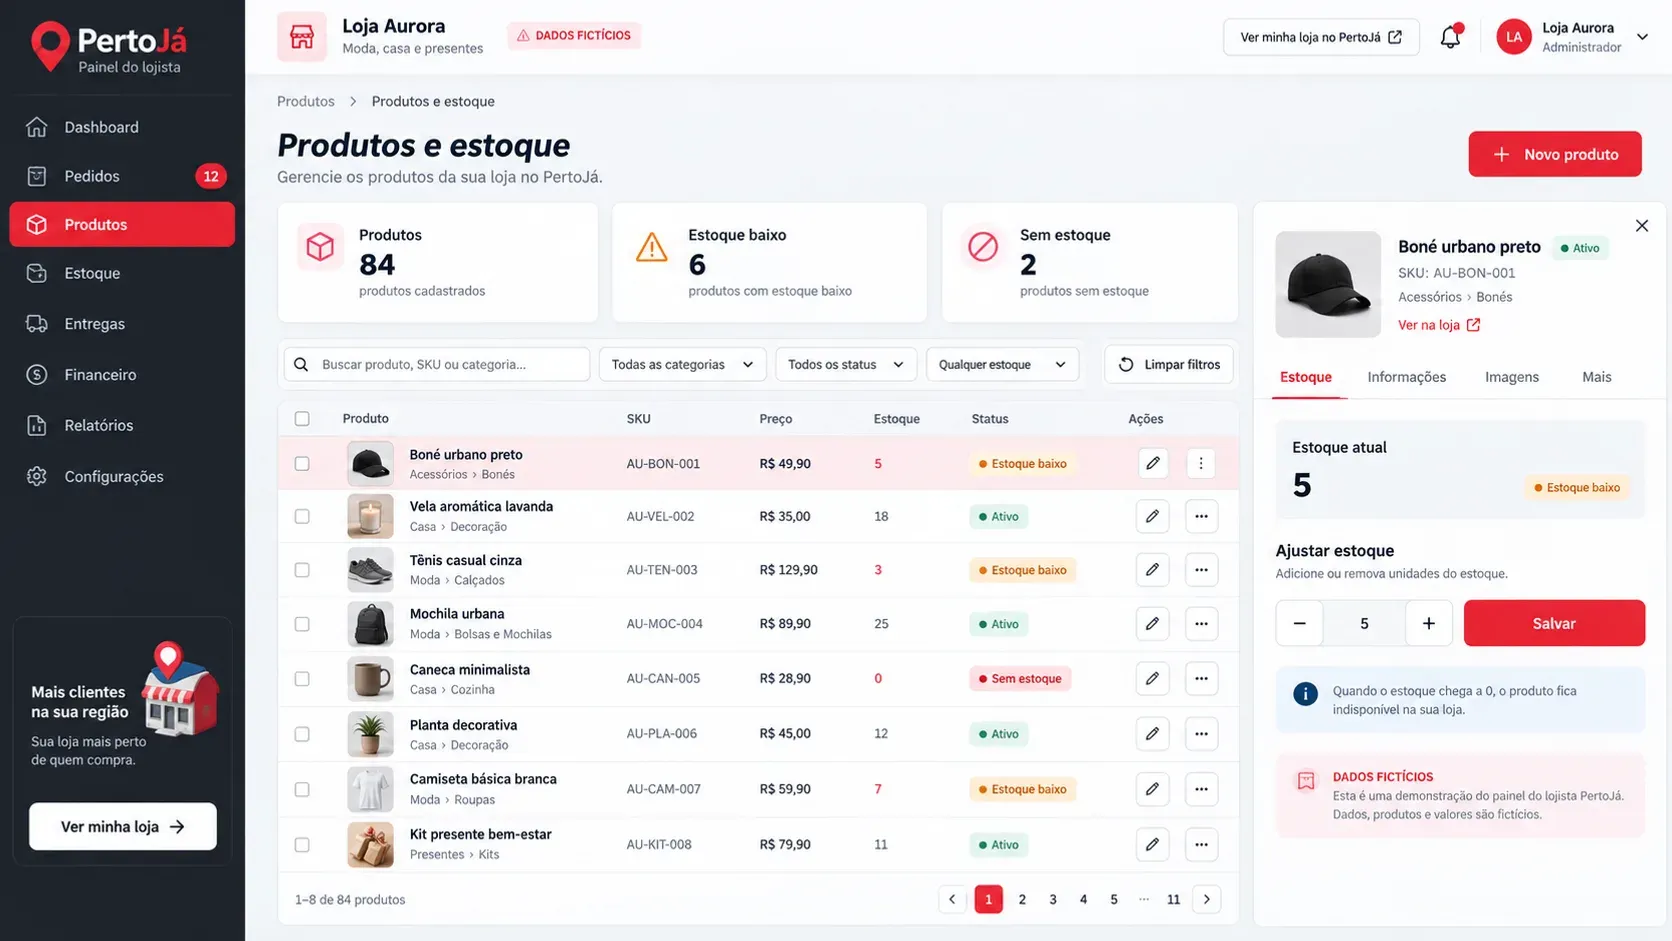The image size is (1672, 941).
Task: Click the Loja Aurora store icon in header
Action: coord(302,37)
